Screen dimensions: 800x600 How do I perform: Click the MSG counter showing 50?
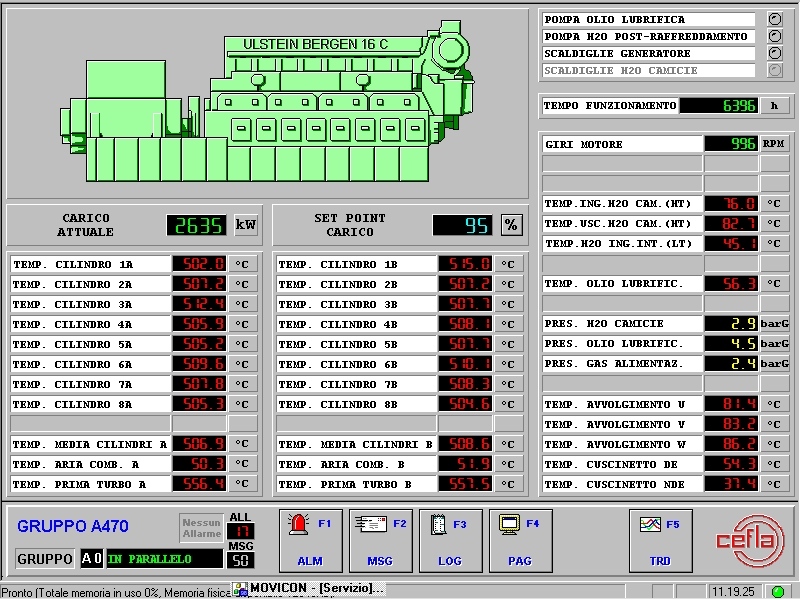coord(240,560)
